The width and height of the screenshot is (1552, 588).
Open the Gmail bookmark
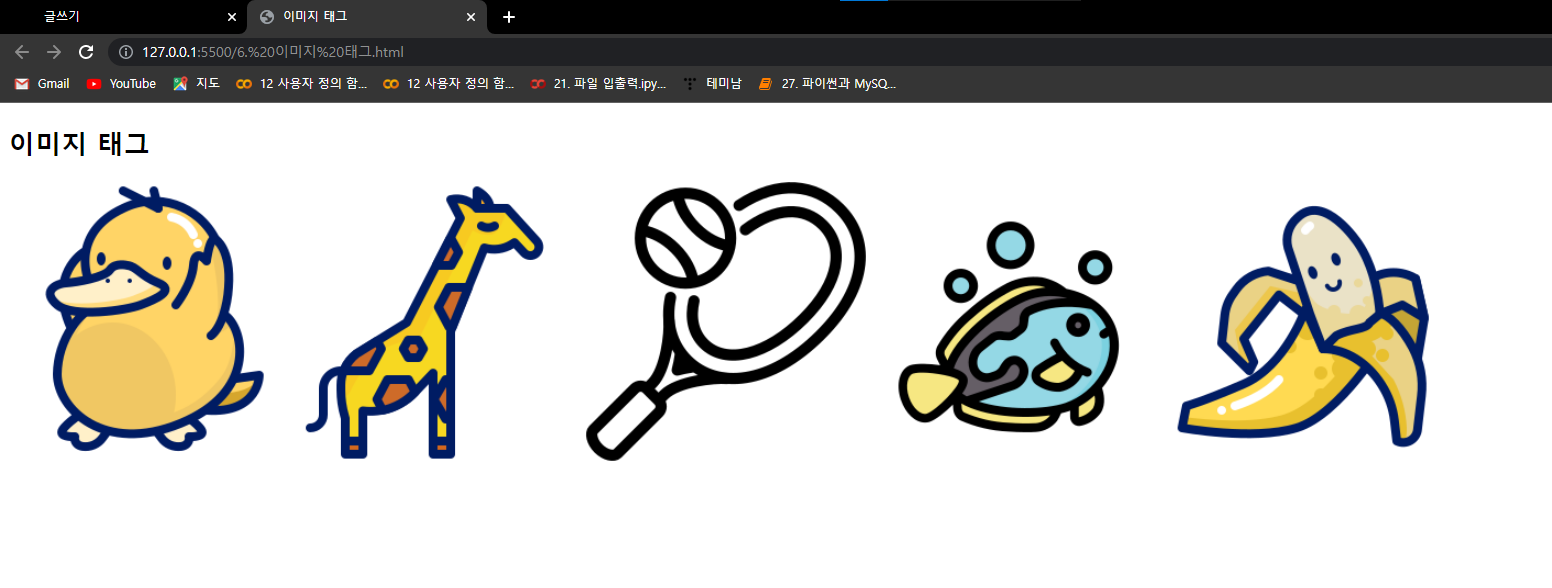42,84
